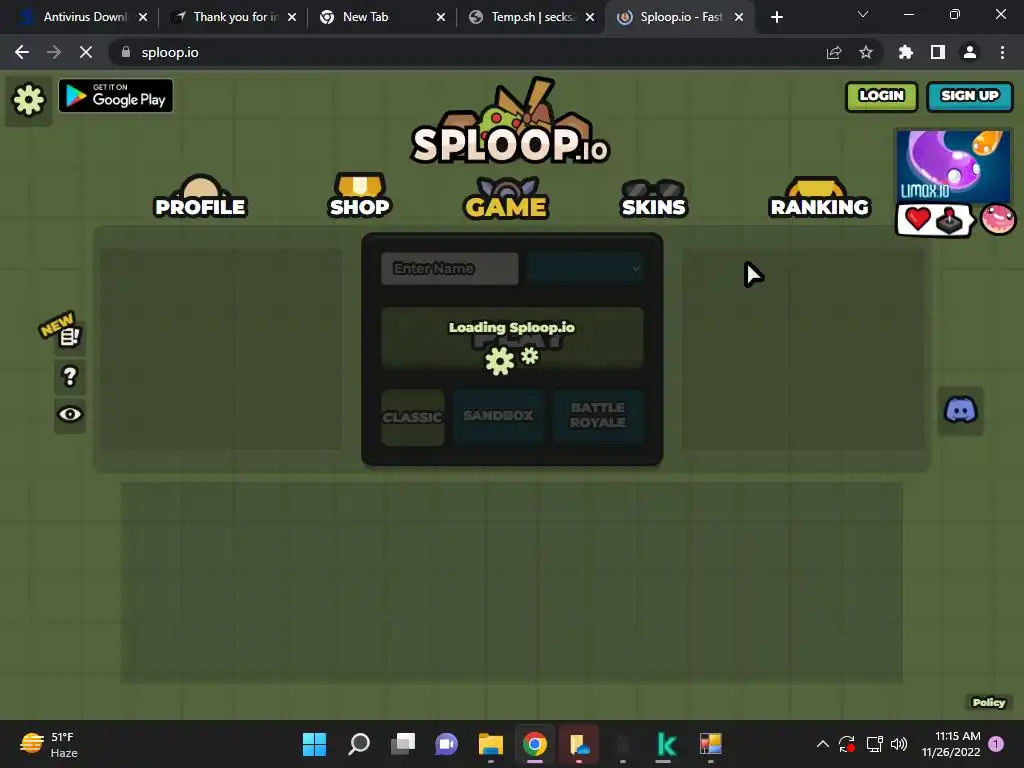
Task: Expand the server selection dropdown
Action: [585, 268]
